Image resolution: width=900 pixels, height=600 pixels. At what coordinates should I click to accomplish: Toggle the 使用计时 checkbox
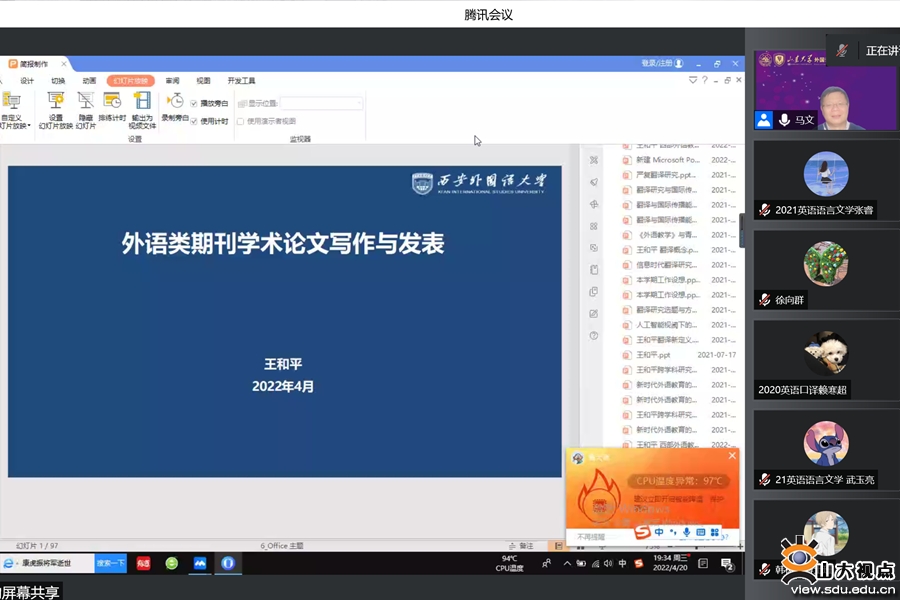point(194,121)
